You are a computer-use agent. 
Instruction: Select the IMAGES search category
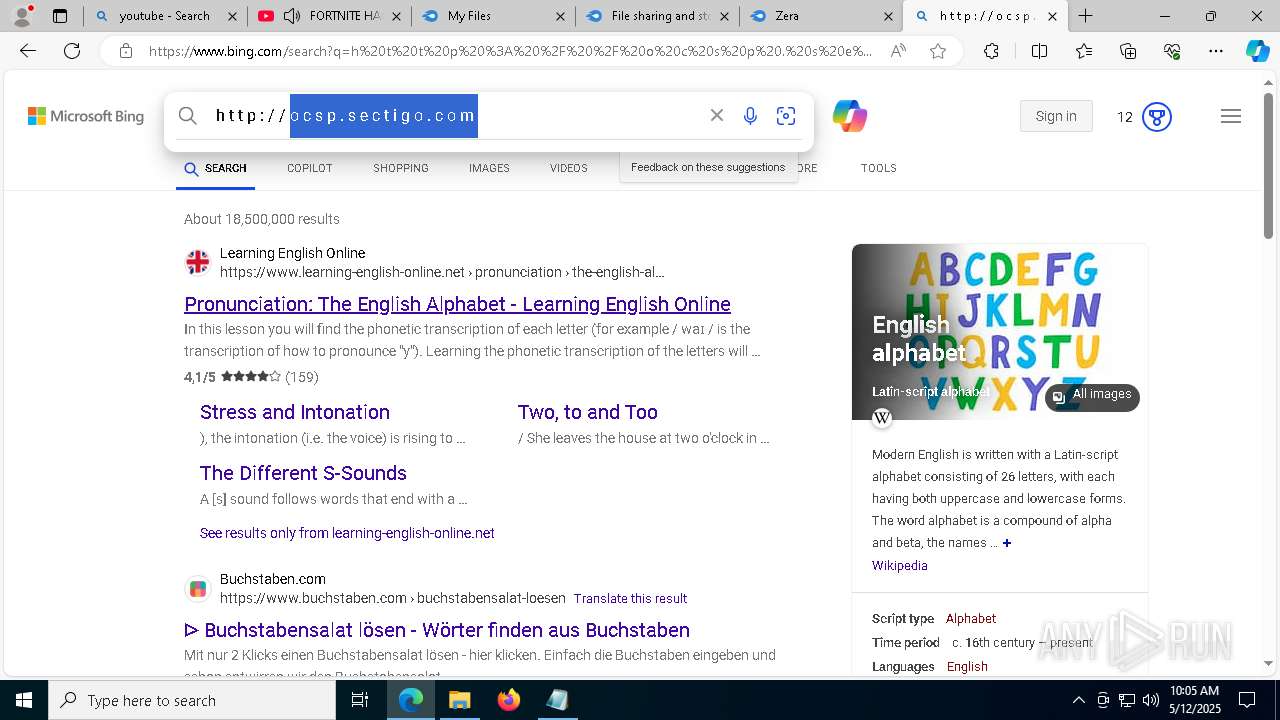tap(489, 168)
